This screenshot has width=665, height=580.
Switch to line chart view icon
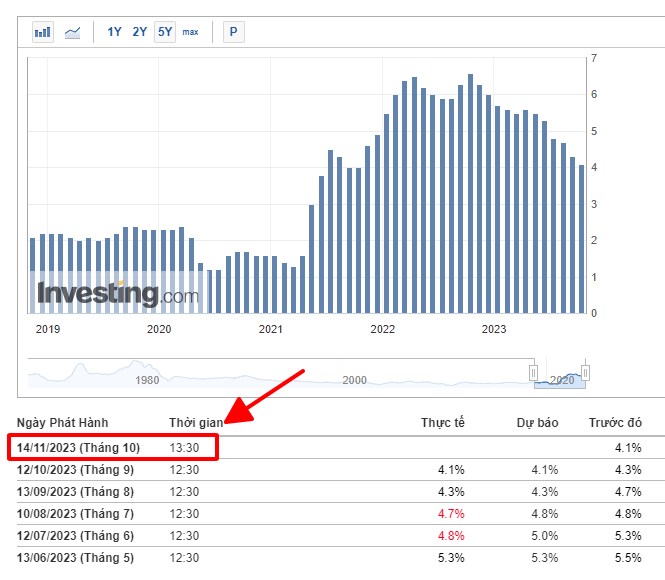[x=73, y=32]
